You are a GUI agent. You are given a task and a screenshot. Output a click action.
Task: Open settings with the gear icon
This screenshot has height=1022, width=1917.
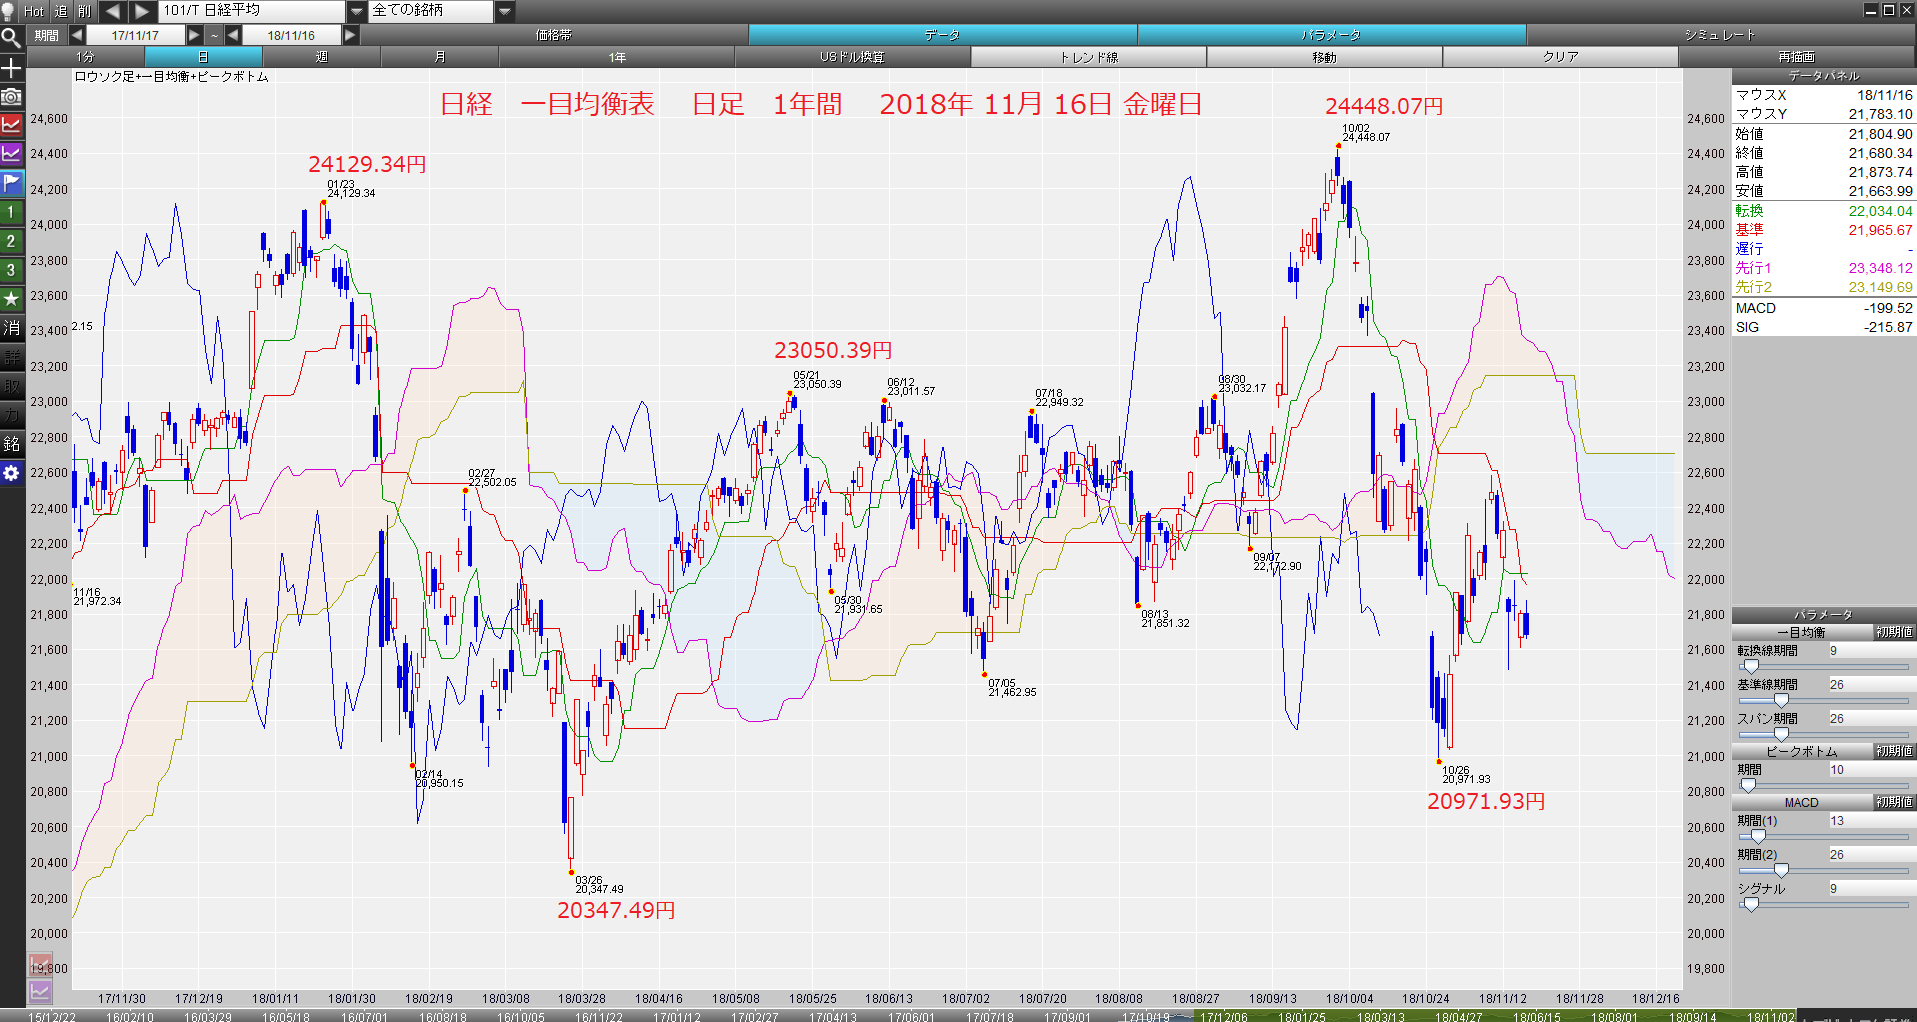point(12,473)
